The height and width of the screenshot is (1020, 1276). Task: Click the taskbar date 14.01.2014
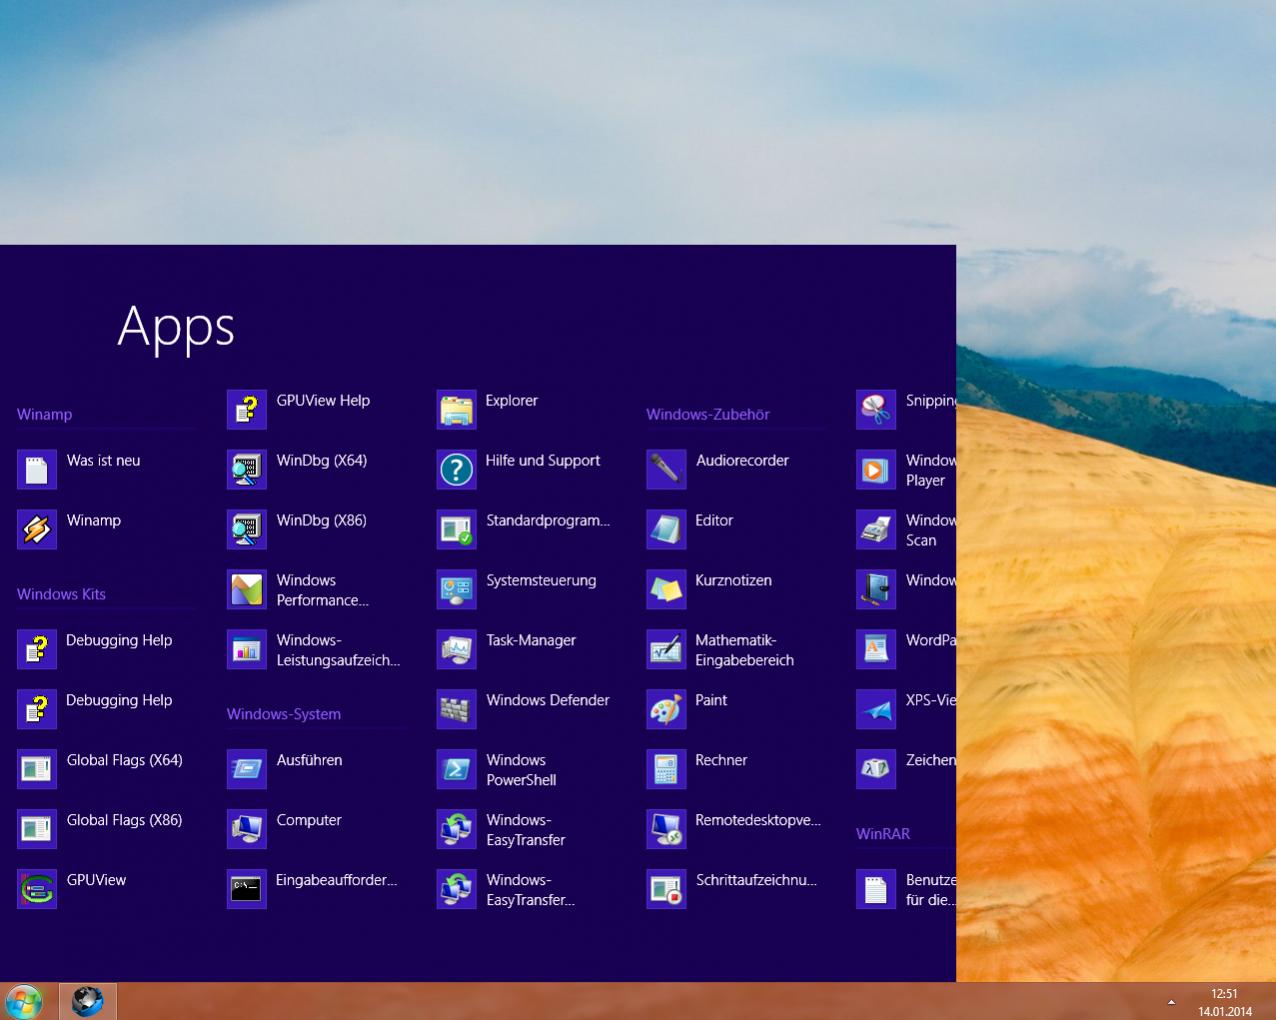1225,1011
